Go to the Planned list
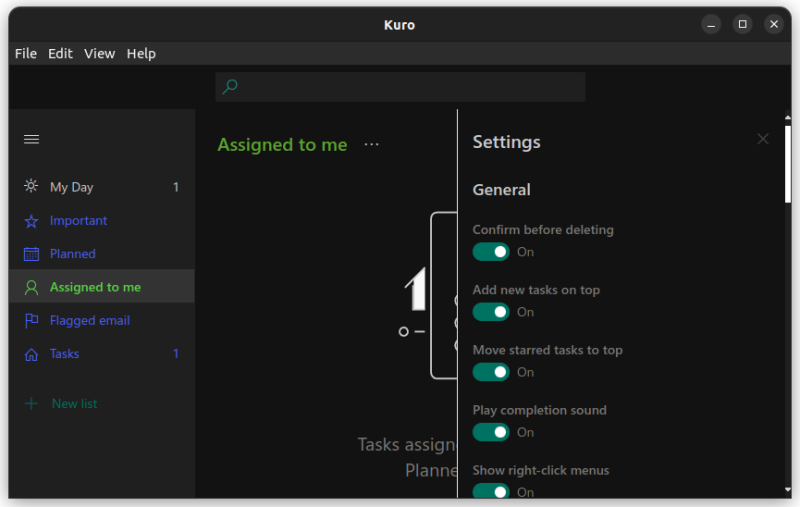Screen dimensions: 800x507 click(102, 254)
